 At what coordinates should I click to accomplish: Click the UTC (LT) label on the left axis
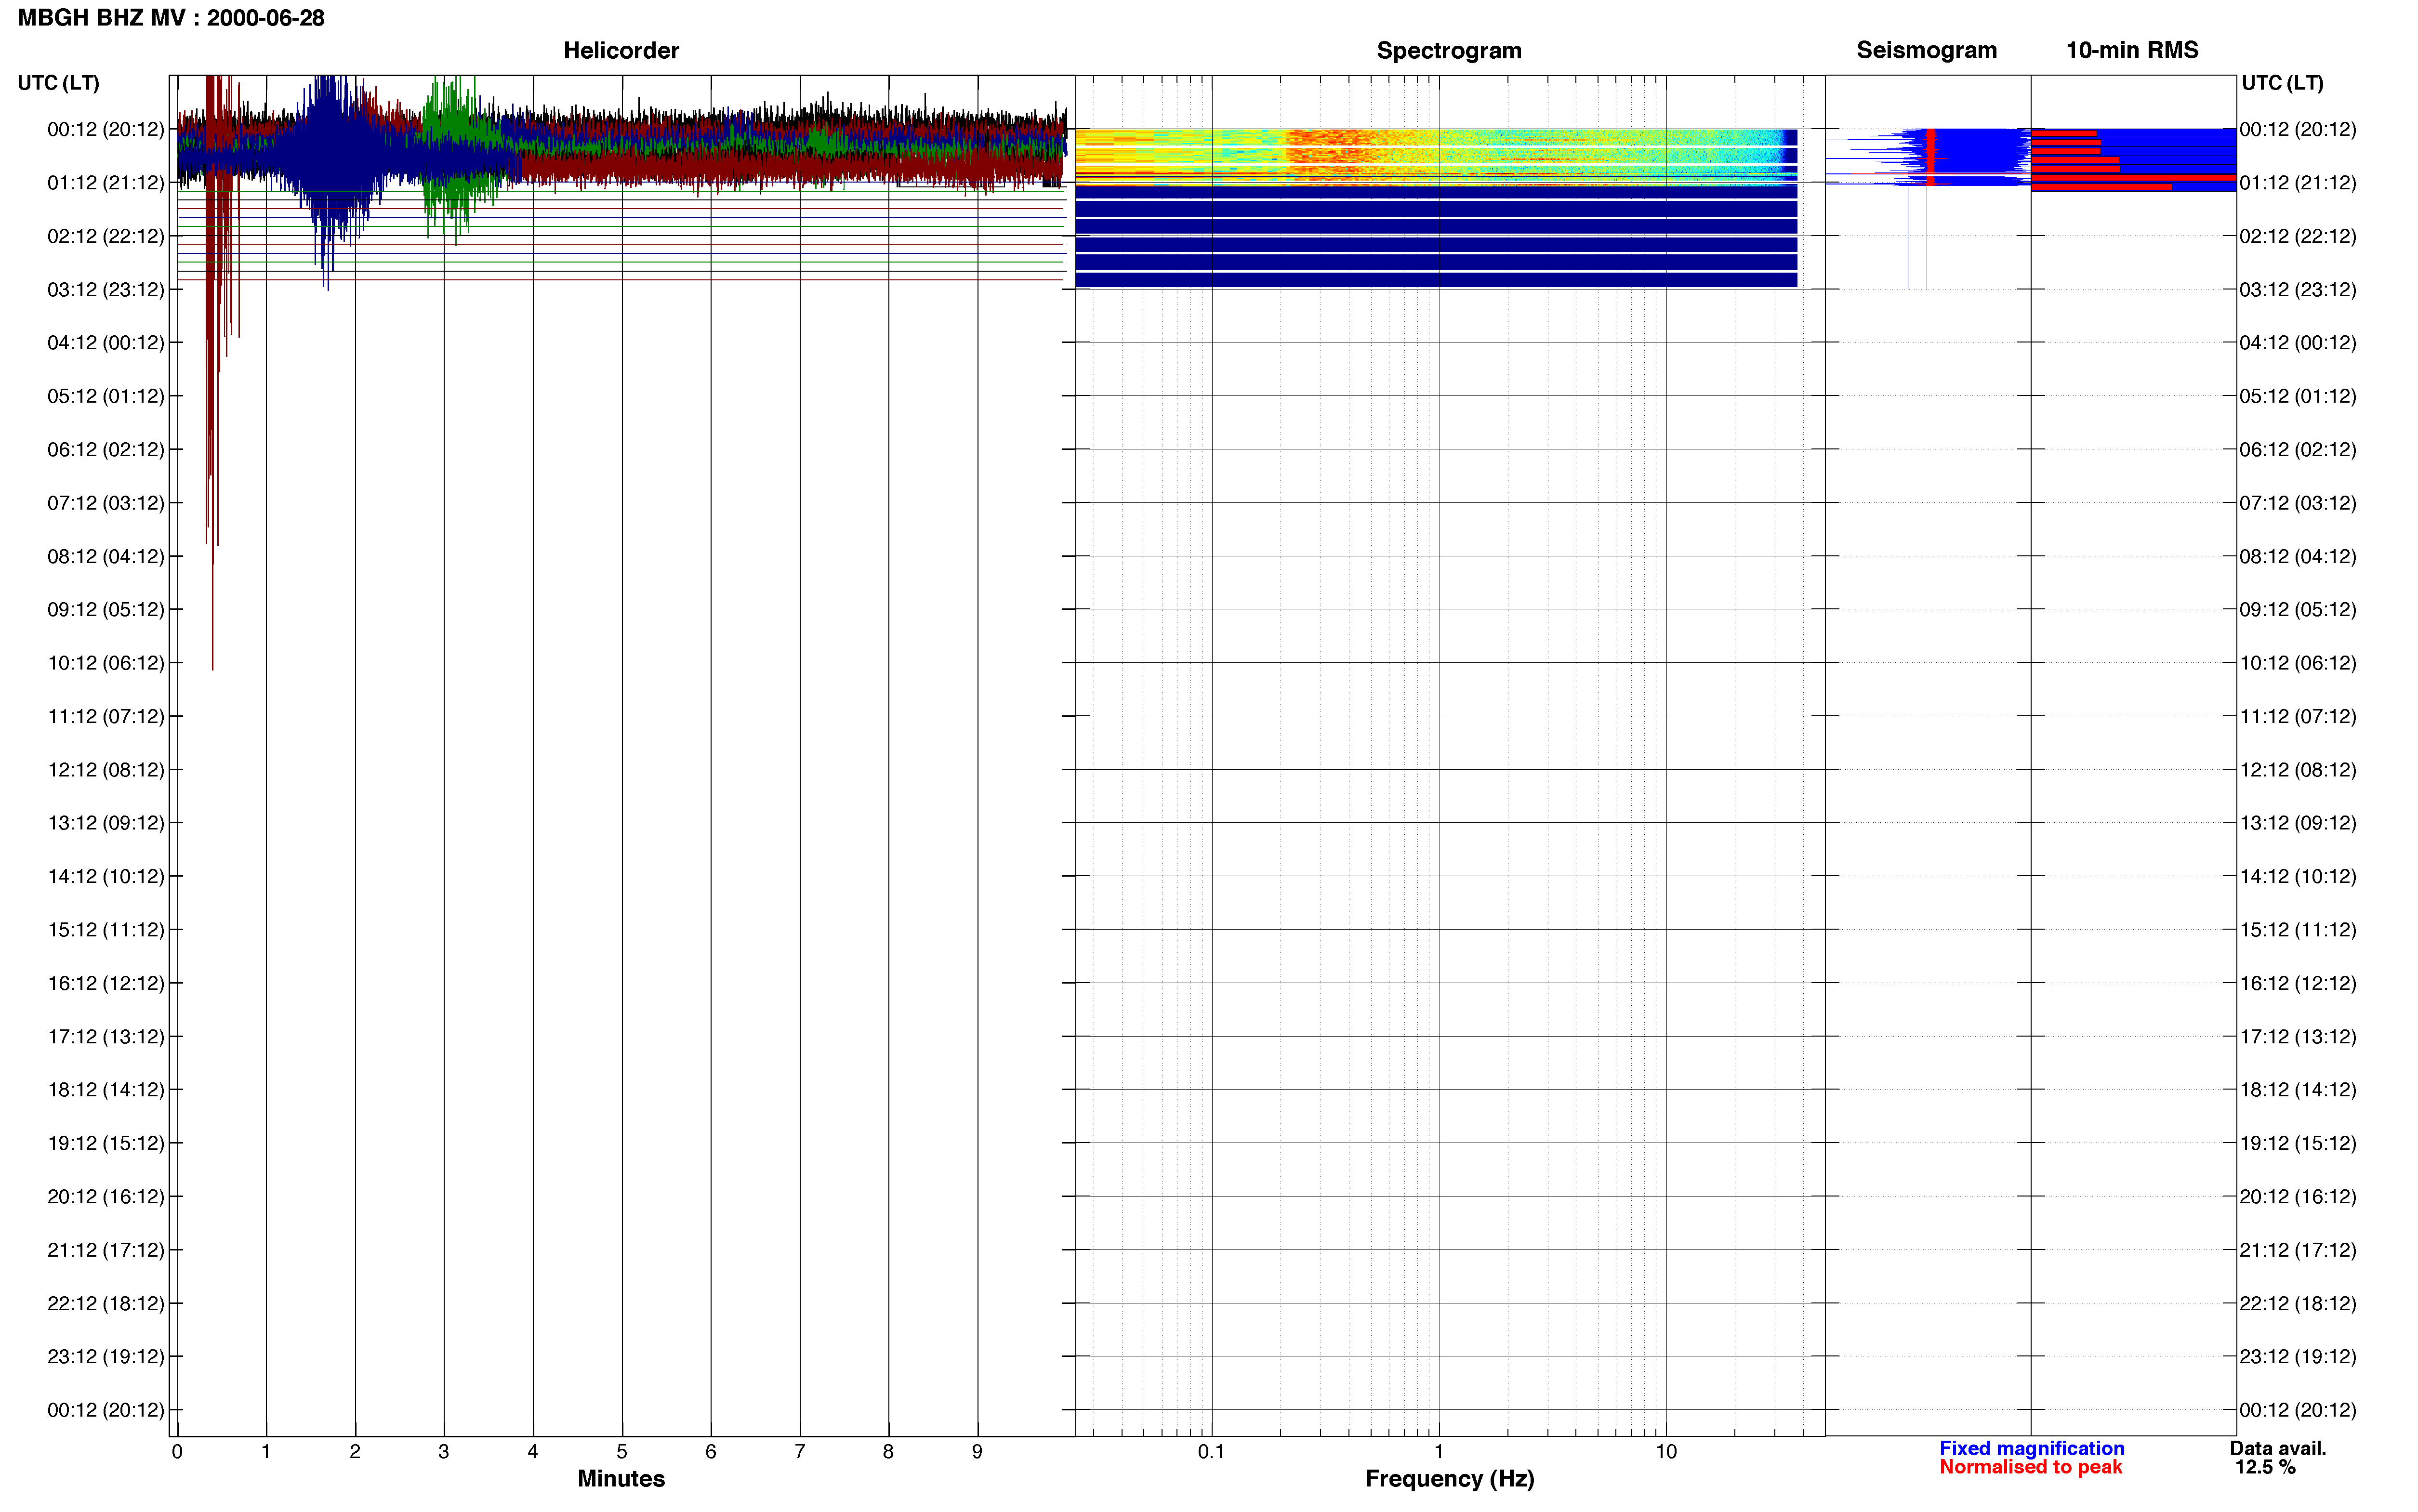[58, 83]
